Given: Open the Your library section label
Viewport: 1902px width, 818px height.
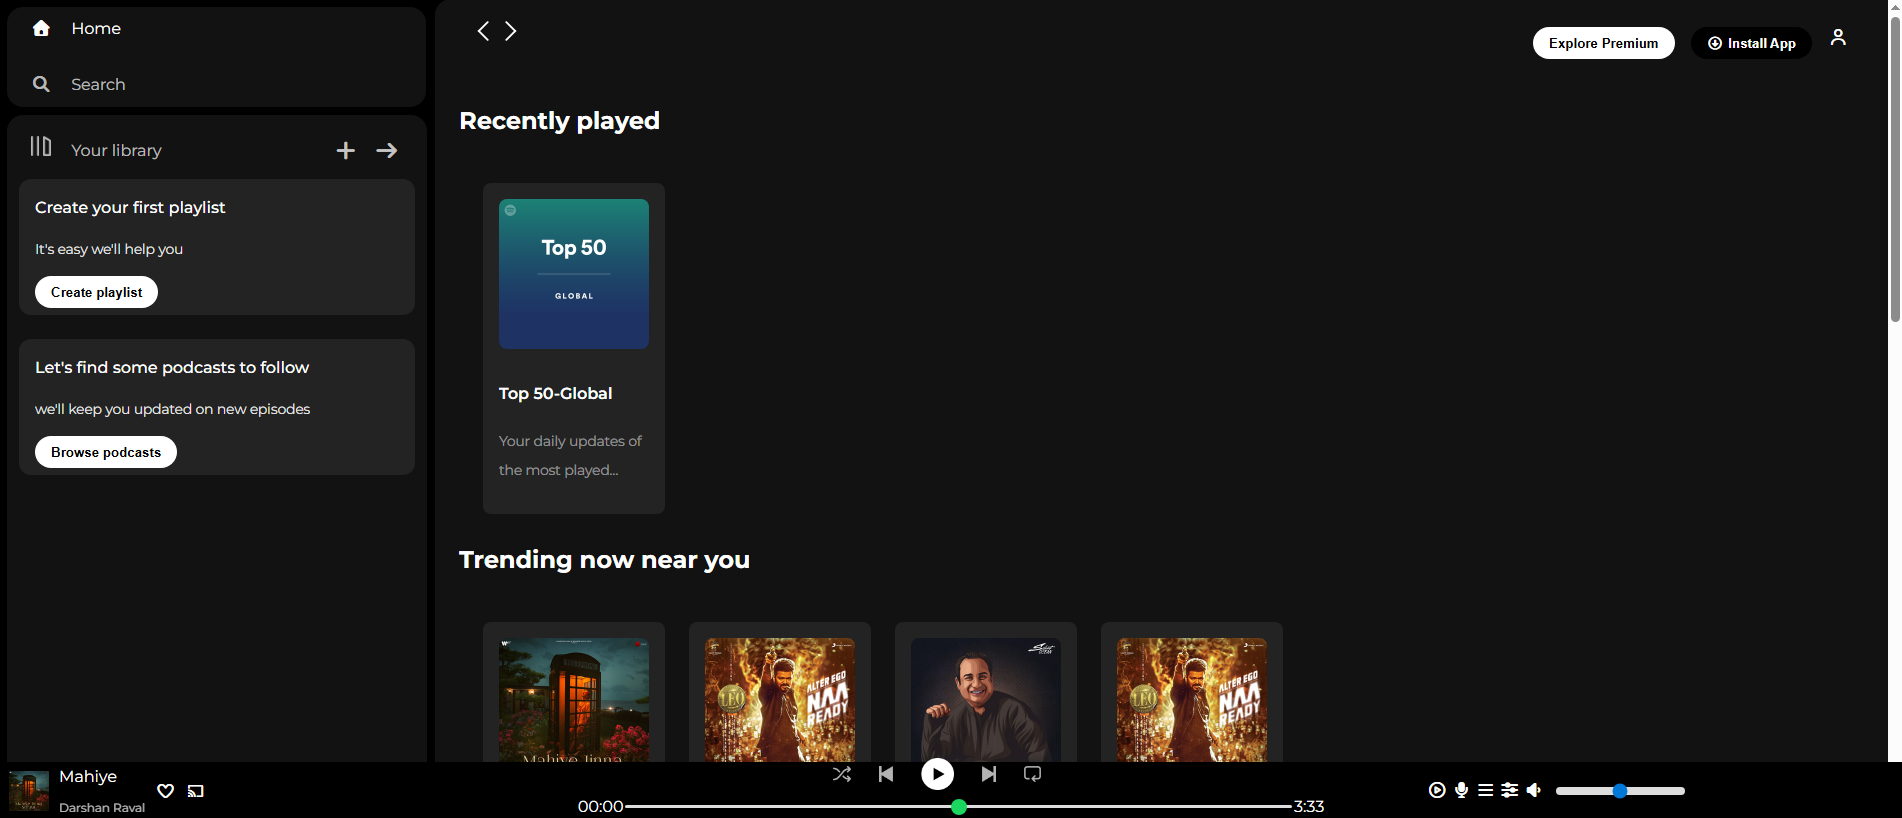Looking at the screenshot, I should tap(116, 150).
